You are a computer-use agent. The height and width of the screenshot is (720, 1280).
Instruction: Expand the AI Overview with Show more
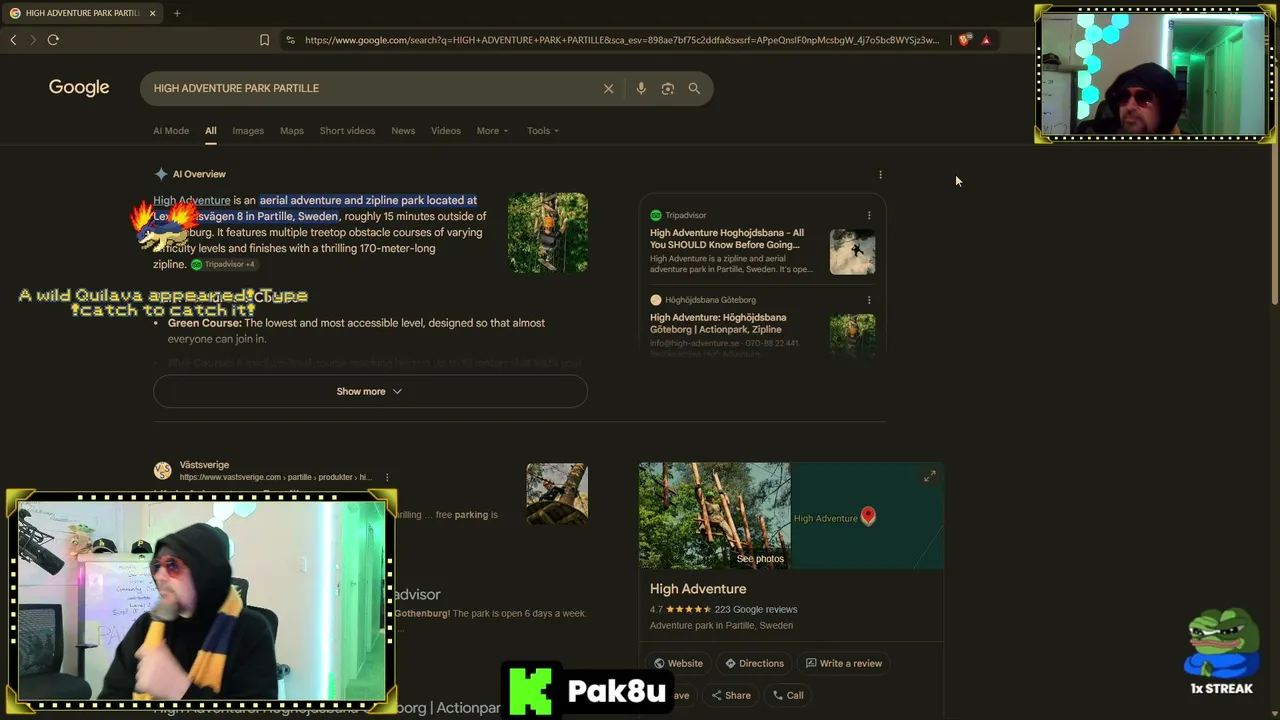[370, 391]
